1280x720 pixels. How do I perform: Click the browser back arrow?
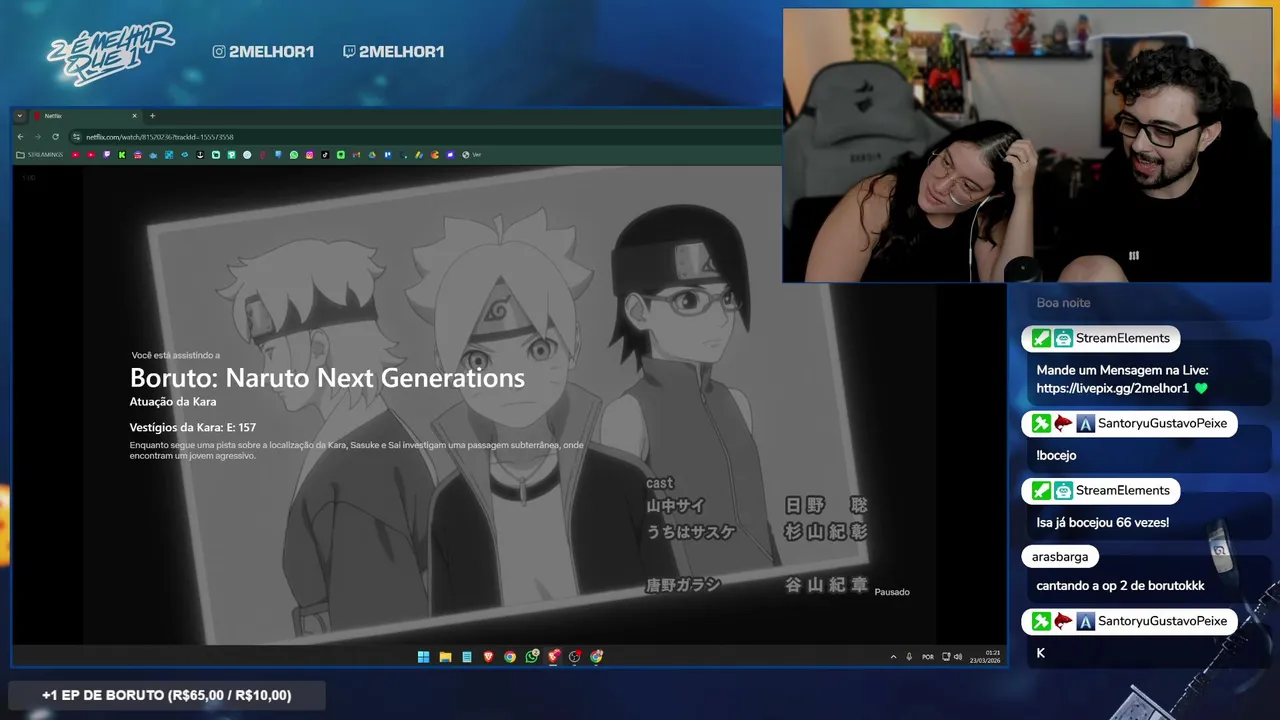[20, 136]
